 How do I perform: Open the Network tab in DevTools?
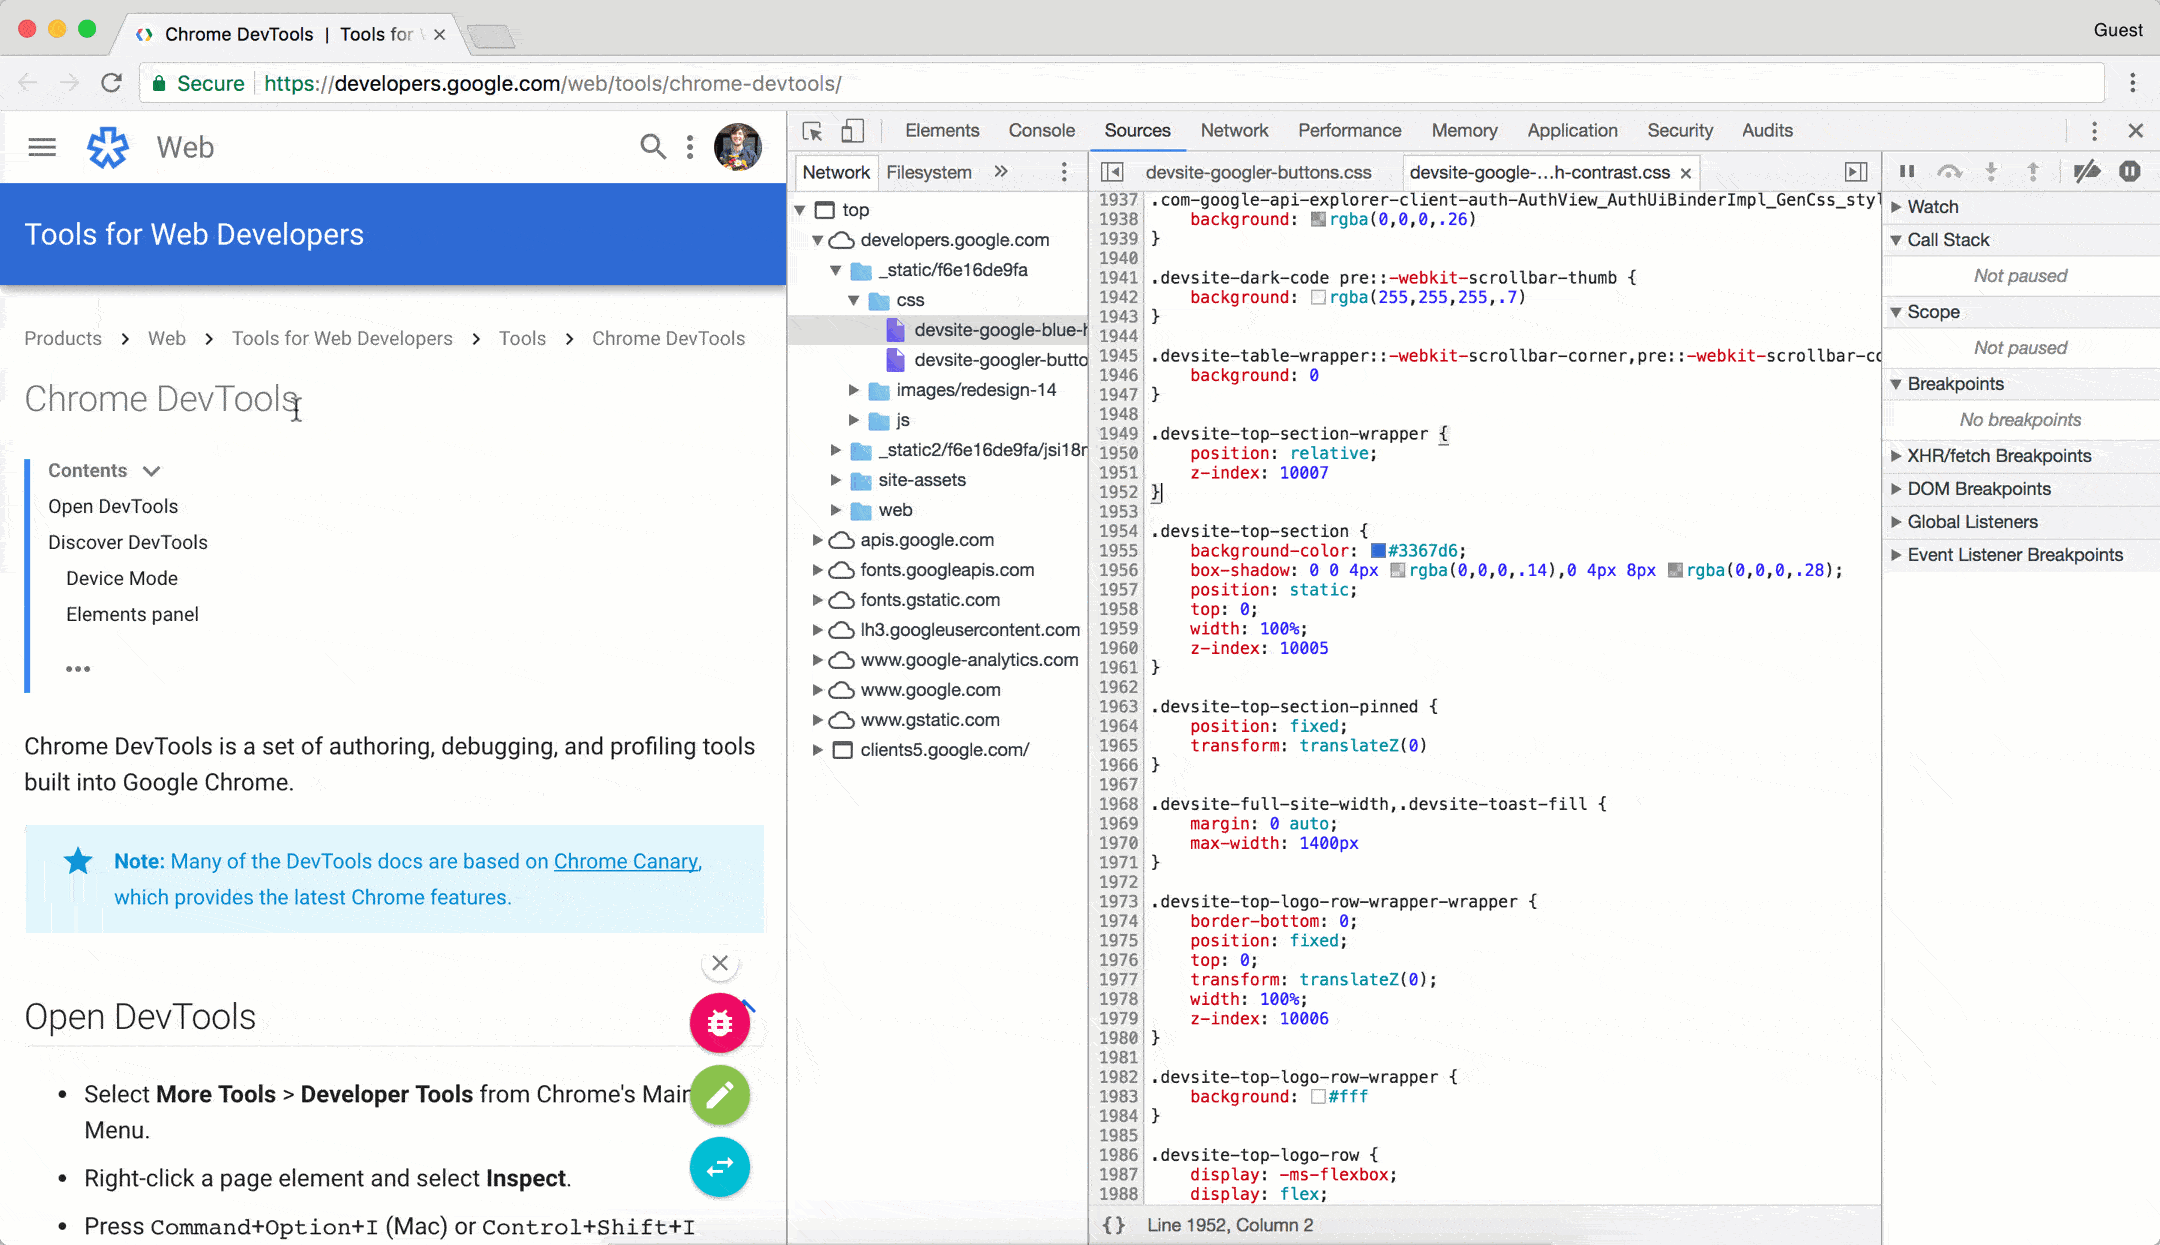click(1231, 131)
